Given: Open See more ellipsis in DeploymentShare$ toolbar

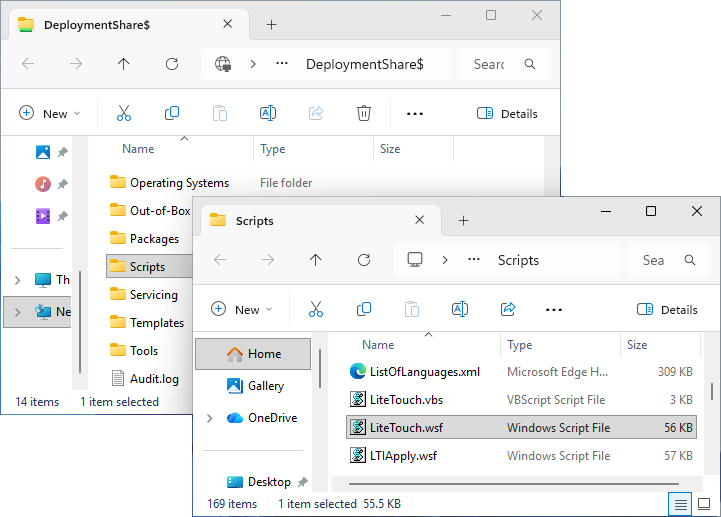Looking at the screenshot, I should 415,114.
